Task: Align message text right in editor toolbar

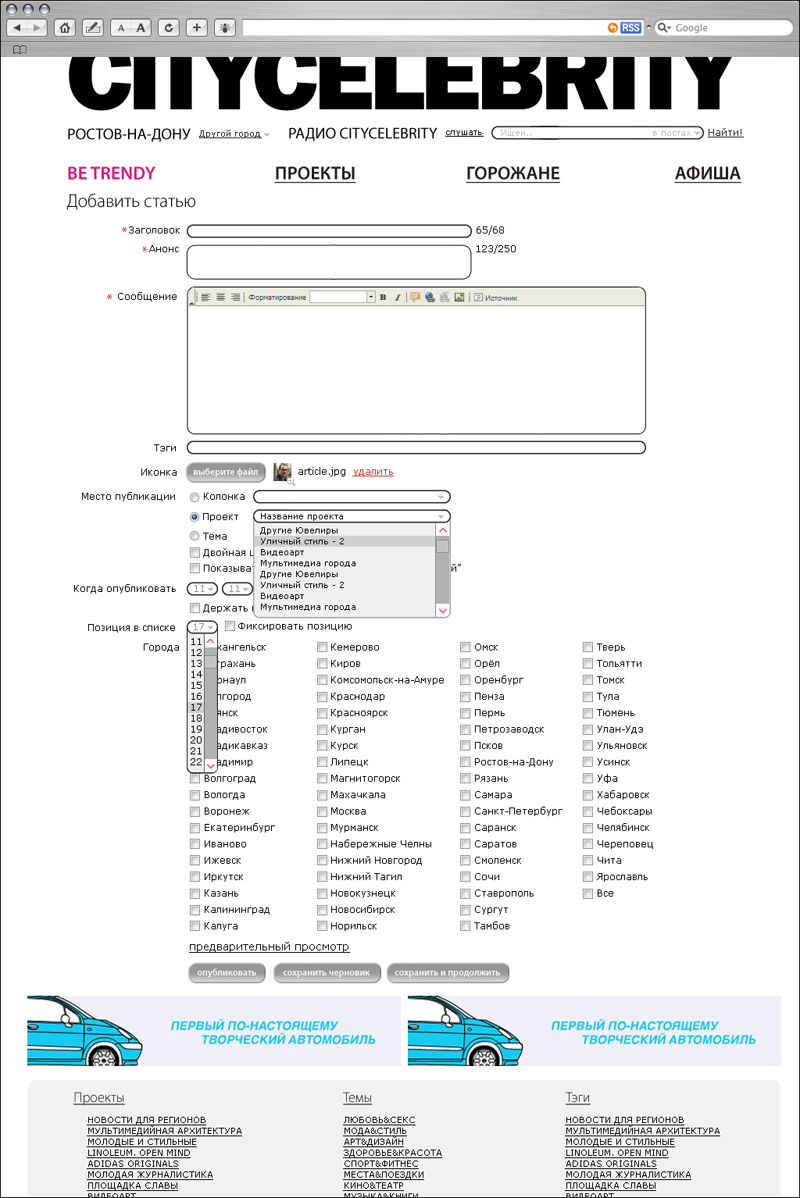Action: coord(235,297)
